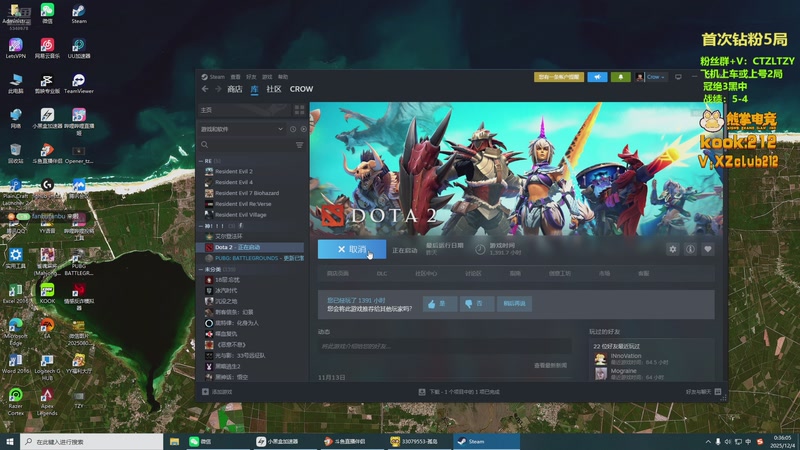Add Dota 2 to favorites heart icon

[707, 249]
